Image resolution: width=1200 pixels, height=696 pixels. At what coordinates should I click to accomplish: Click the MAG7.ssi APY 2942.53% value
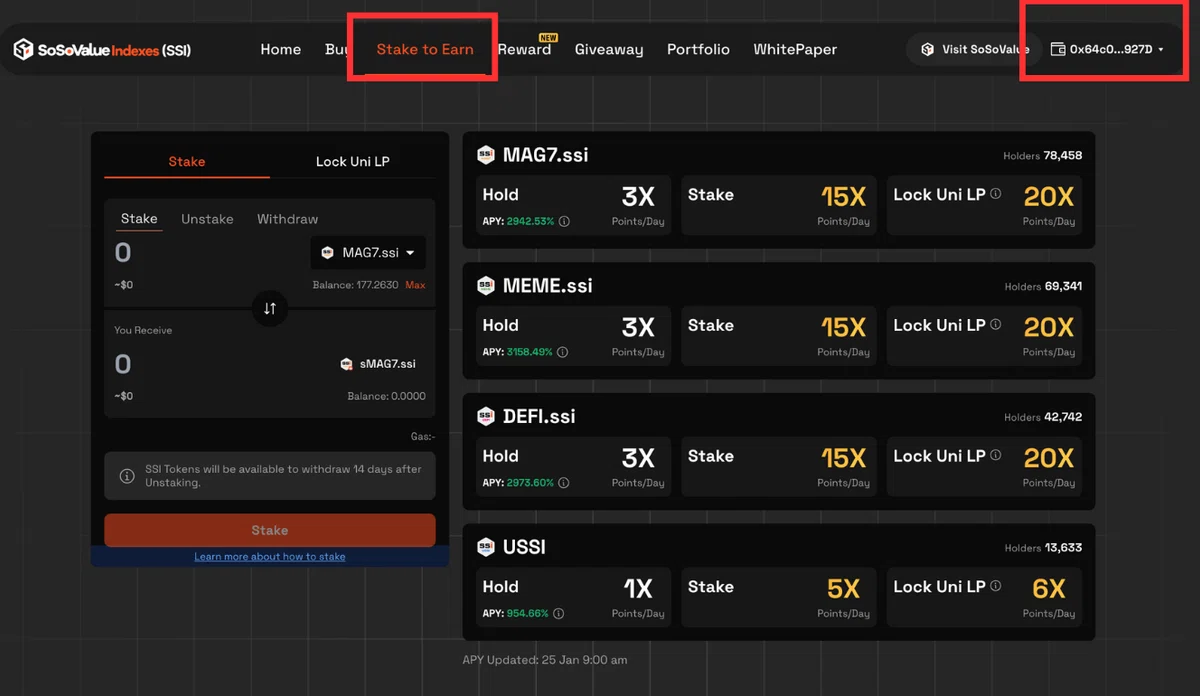coord(530,222)
